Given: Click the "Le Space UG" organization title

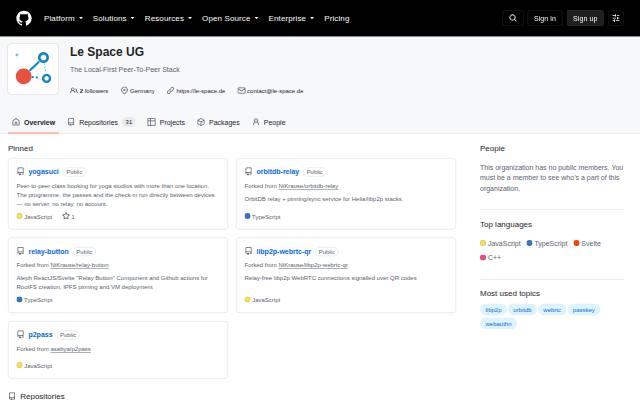Looking at the screenshot, I should click(107, 52).
